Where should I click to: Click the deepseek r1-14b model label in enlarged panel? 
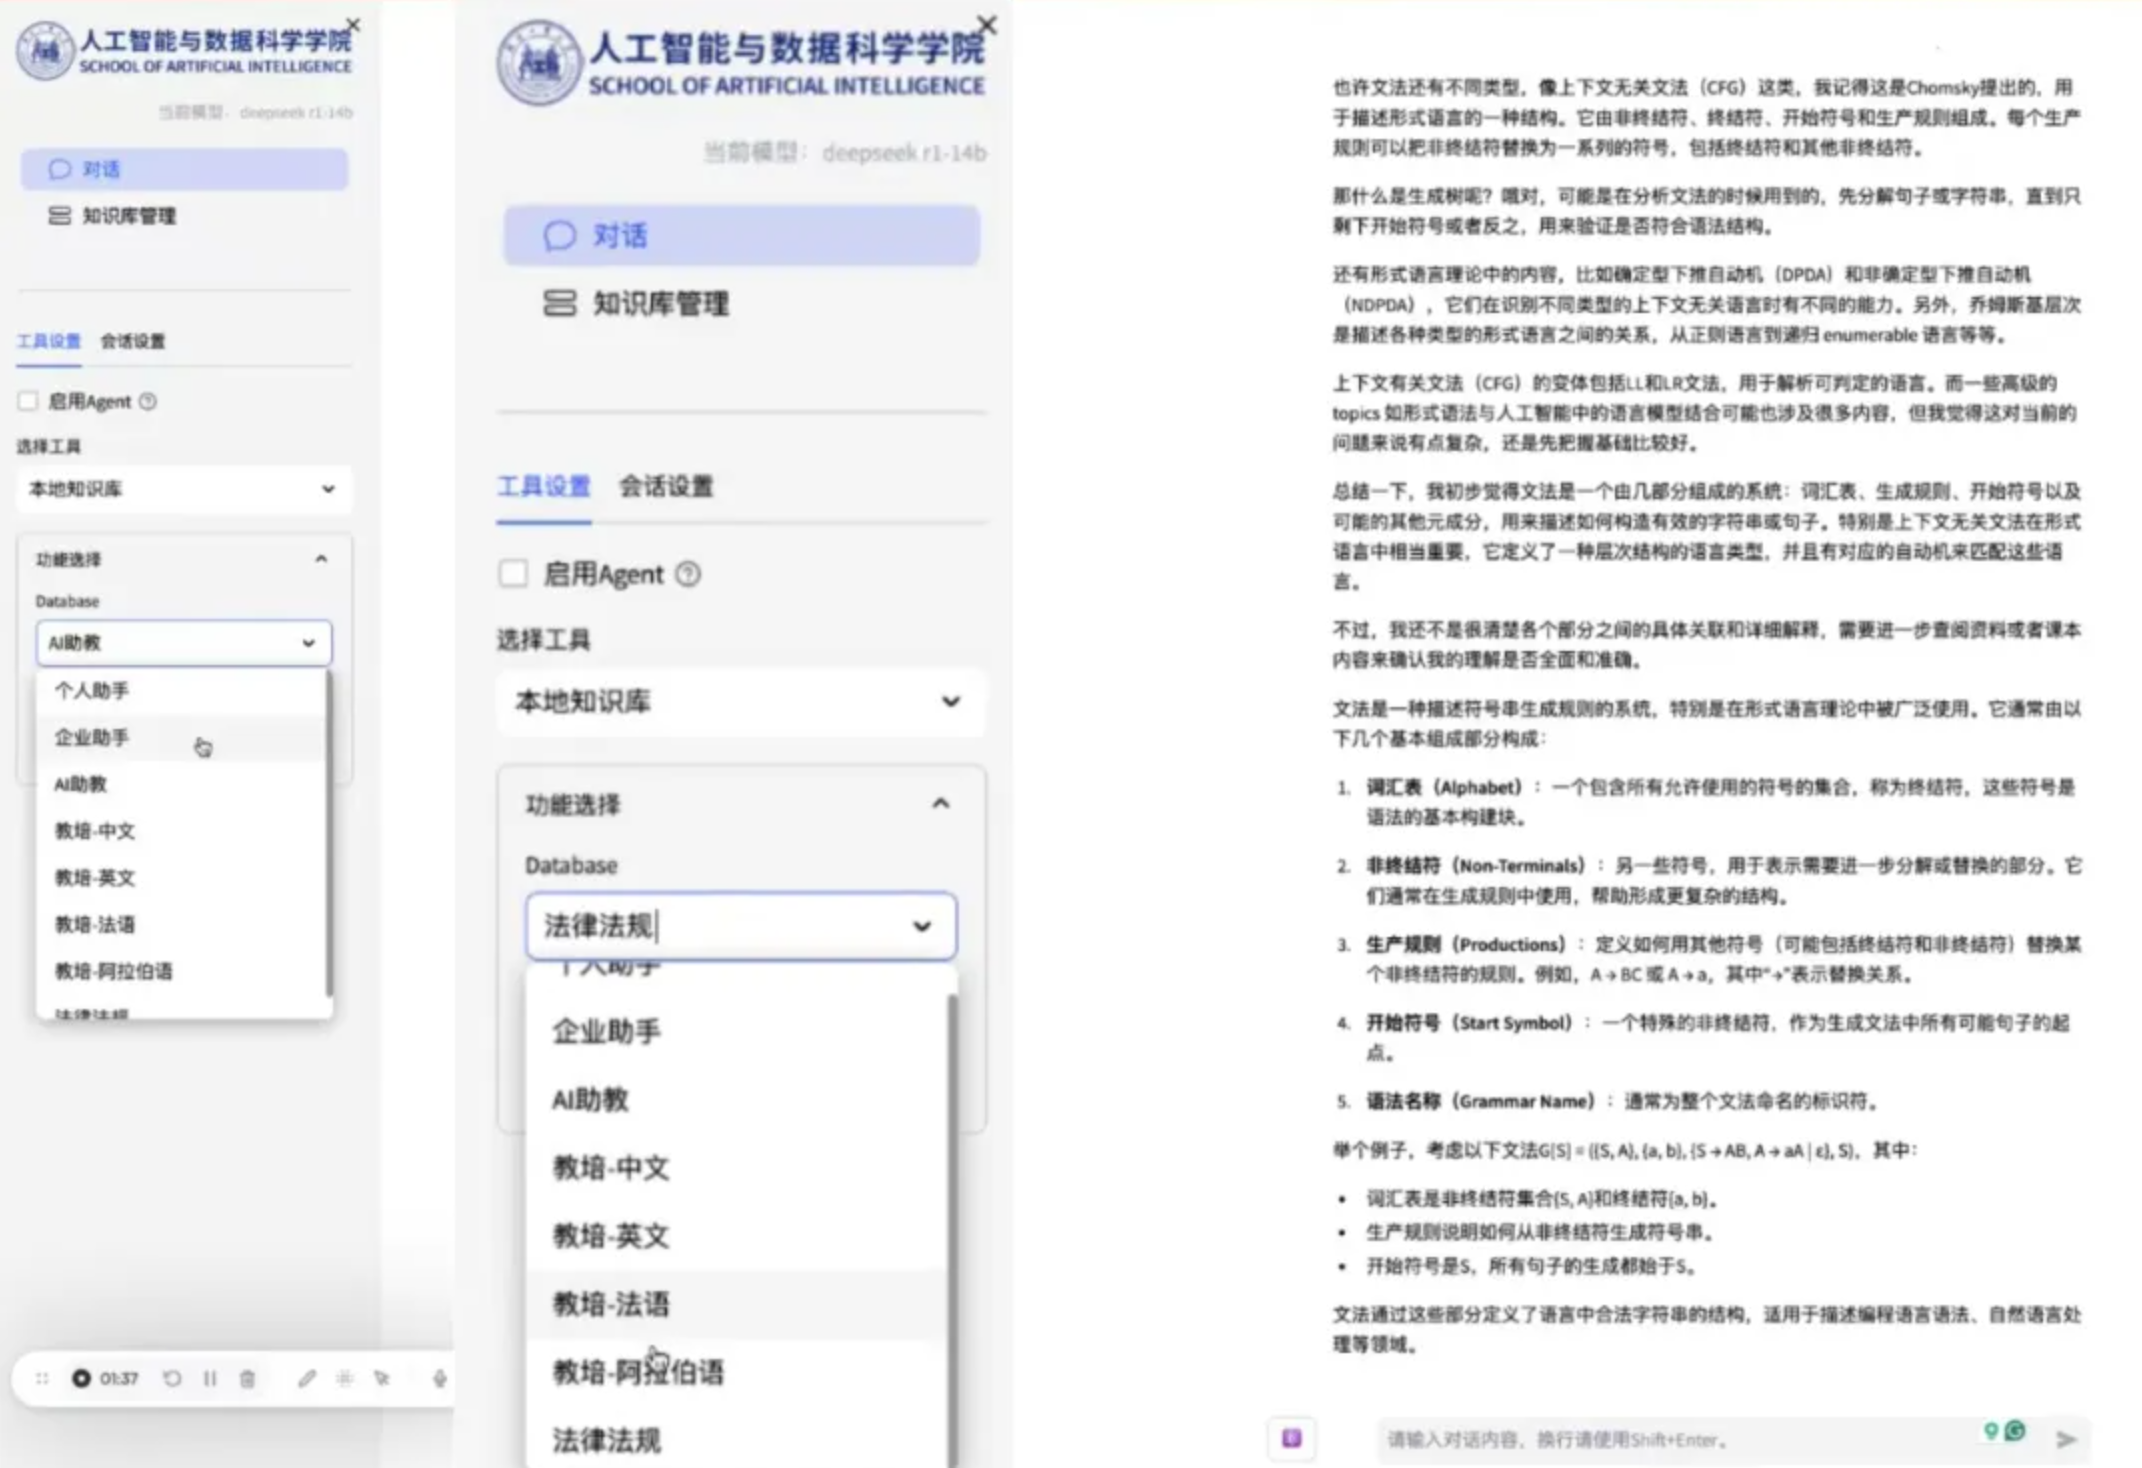[904, 153]
